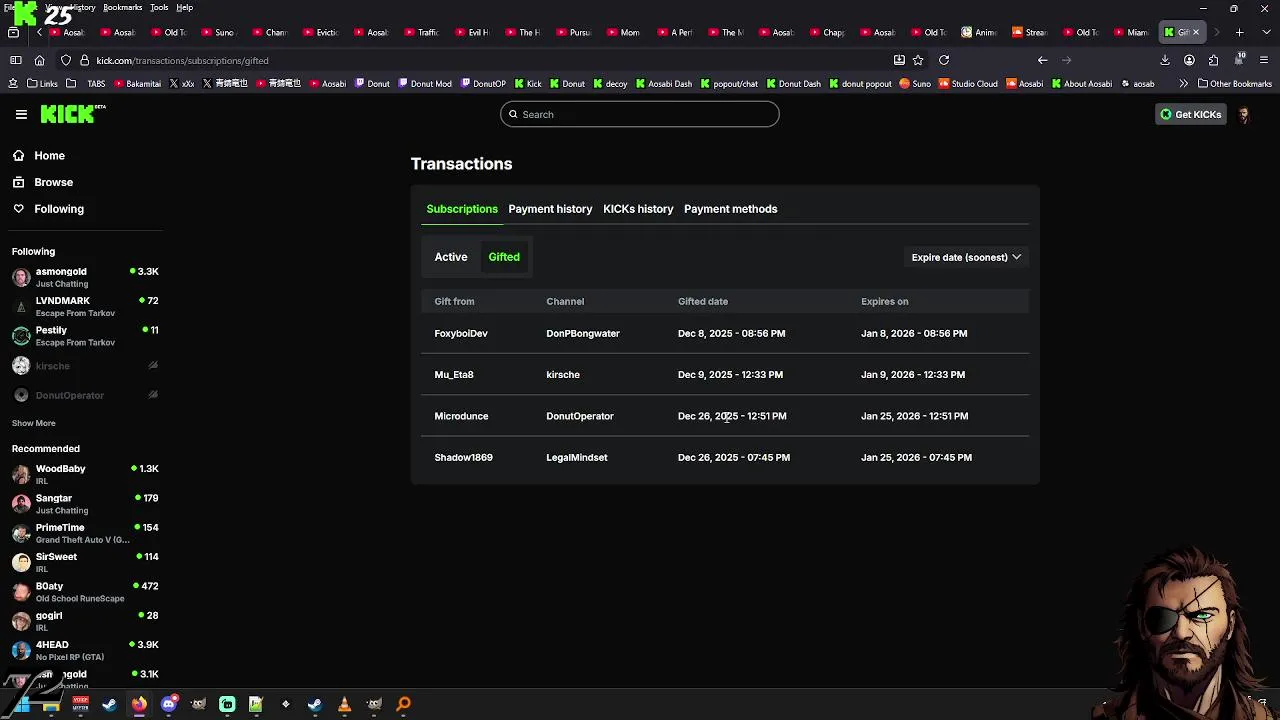Open Pestily followed channel

[x=85, y=335]
